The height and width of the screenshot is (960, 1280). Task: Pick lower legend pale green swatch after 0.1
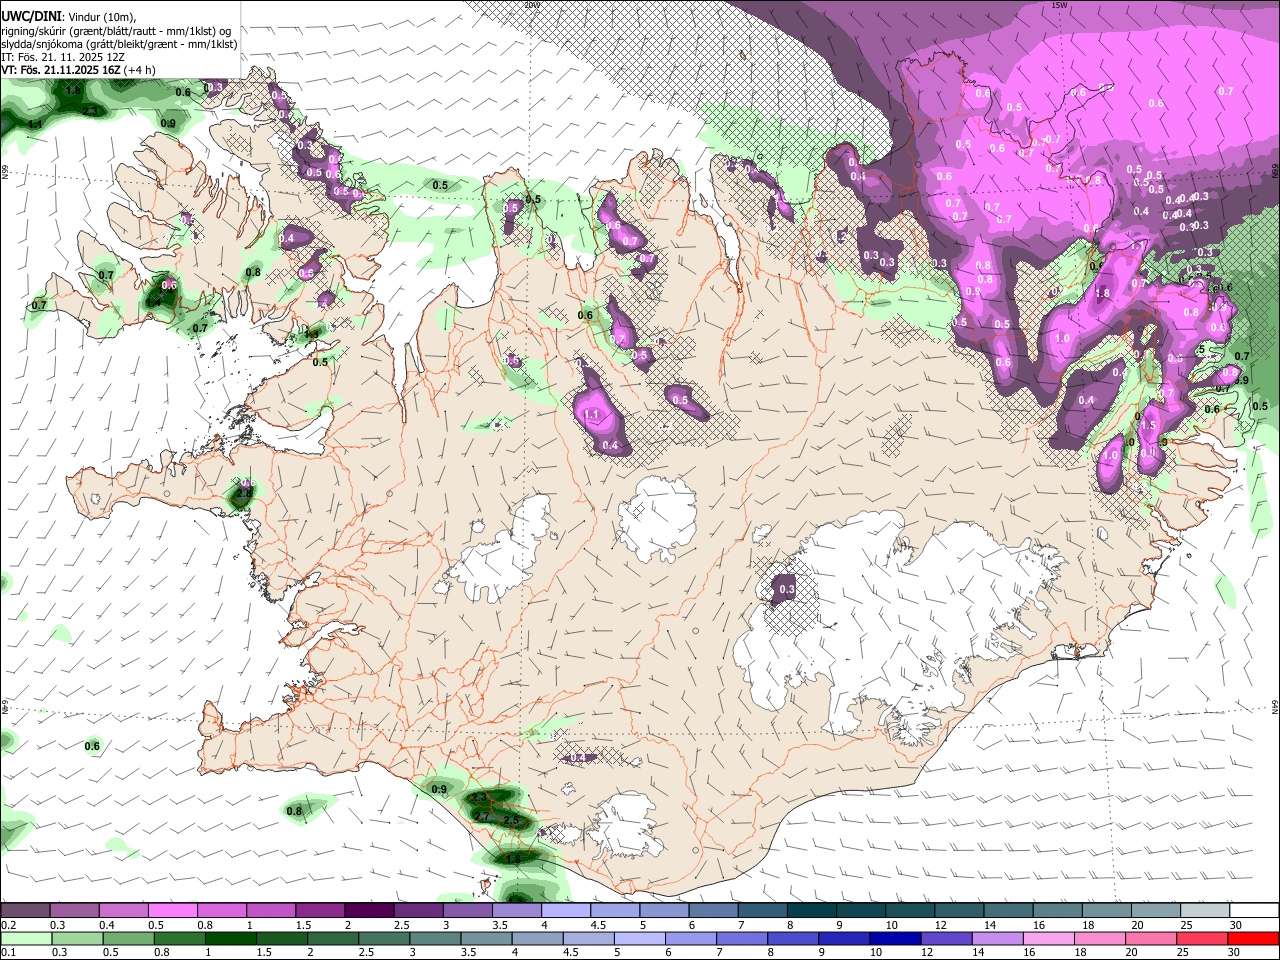coord(24,938)
